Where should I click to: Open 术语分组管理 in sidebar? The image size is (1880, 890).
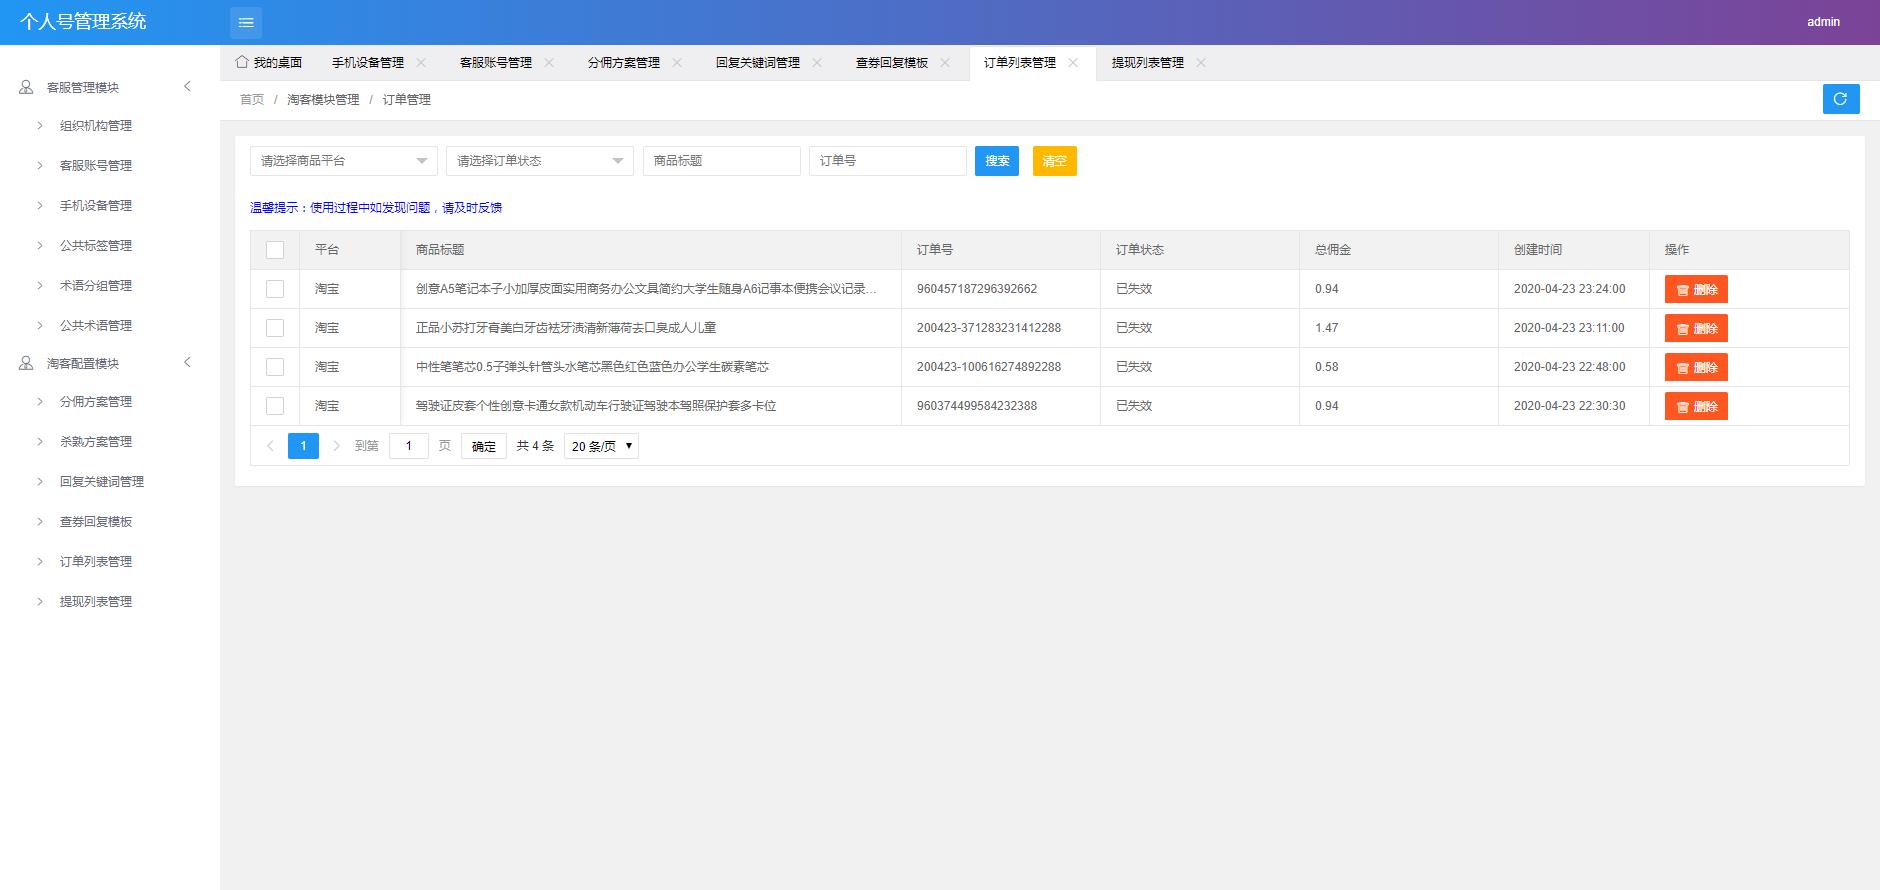coord(96,285)
